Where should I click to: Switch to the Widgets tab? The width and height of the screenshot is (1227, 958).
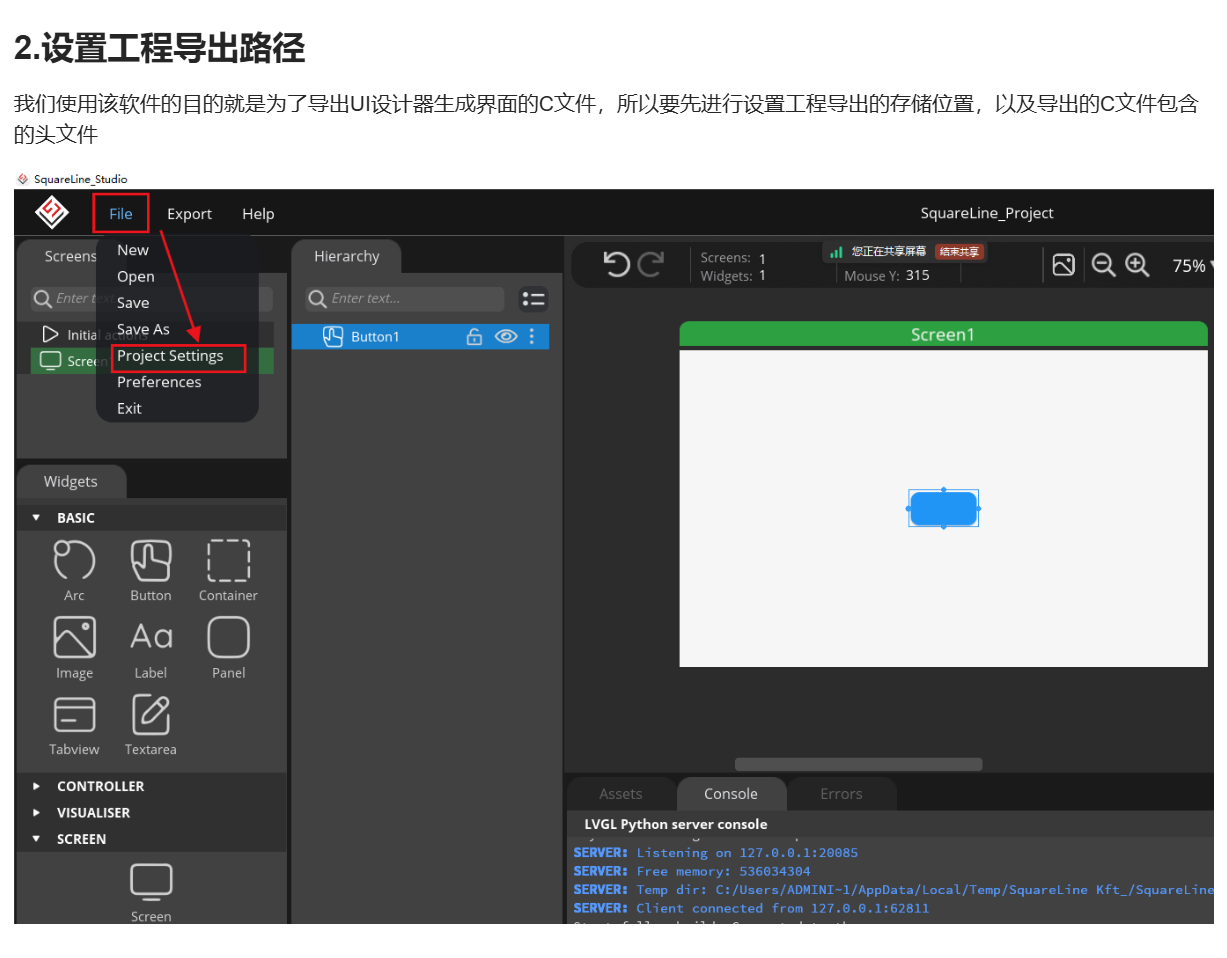point(71,481)
